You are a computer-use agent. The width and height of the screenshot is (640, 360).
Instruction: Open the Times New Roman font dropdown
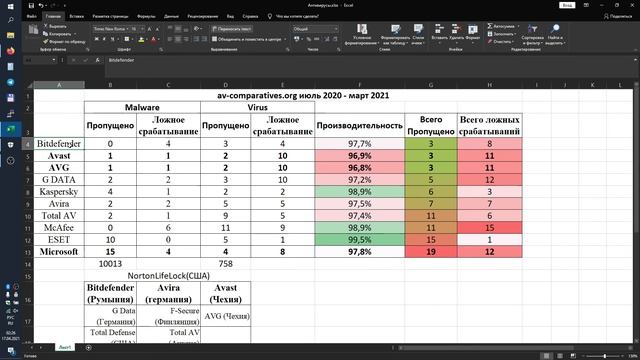pyautogui.click(x=127, y=29)
